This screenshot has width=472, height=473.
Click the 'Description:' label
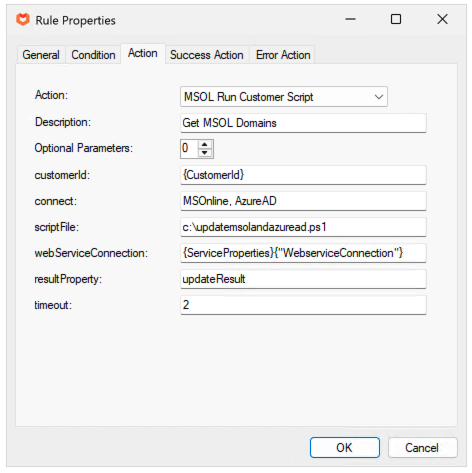click(x=63, y=122)
